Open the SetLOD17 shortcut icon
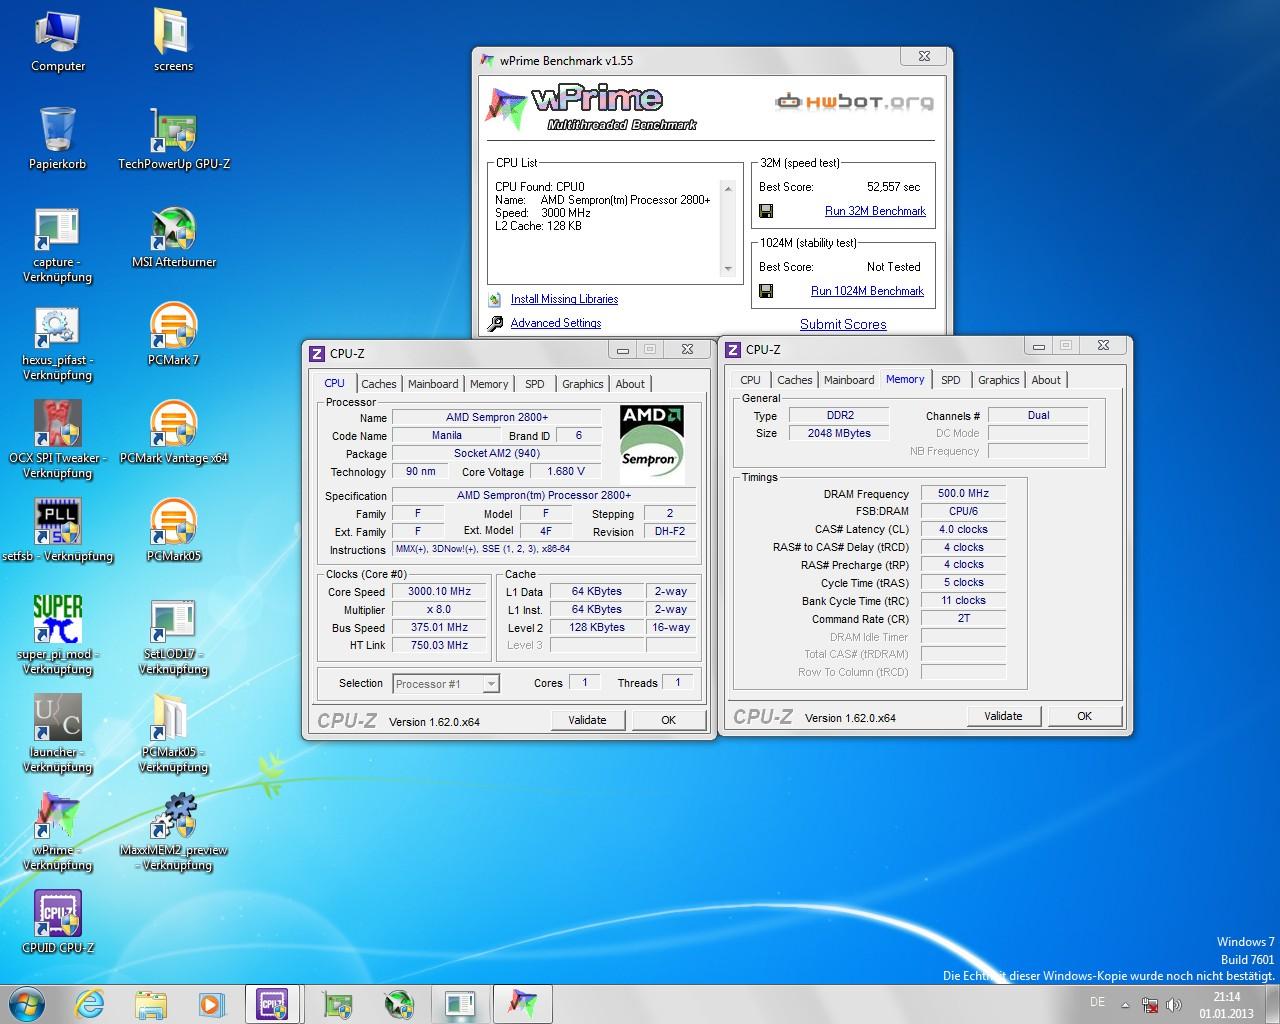1280x1024 pixels. click(x=174, y=636)
